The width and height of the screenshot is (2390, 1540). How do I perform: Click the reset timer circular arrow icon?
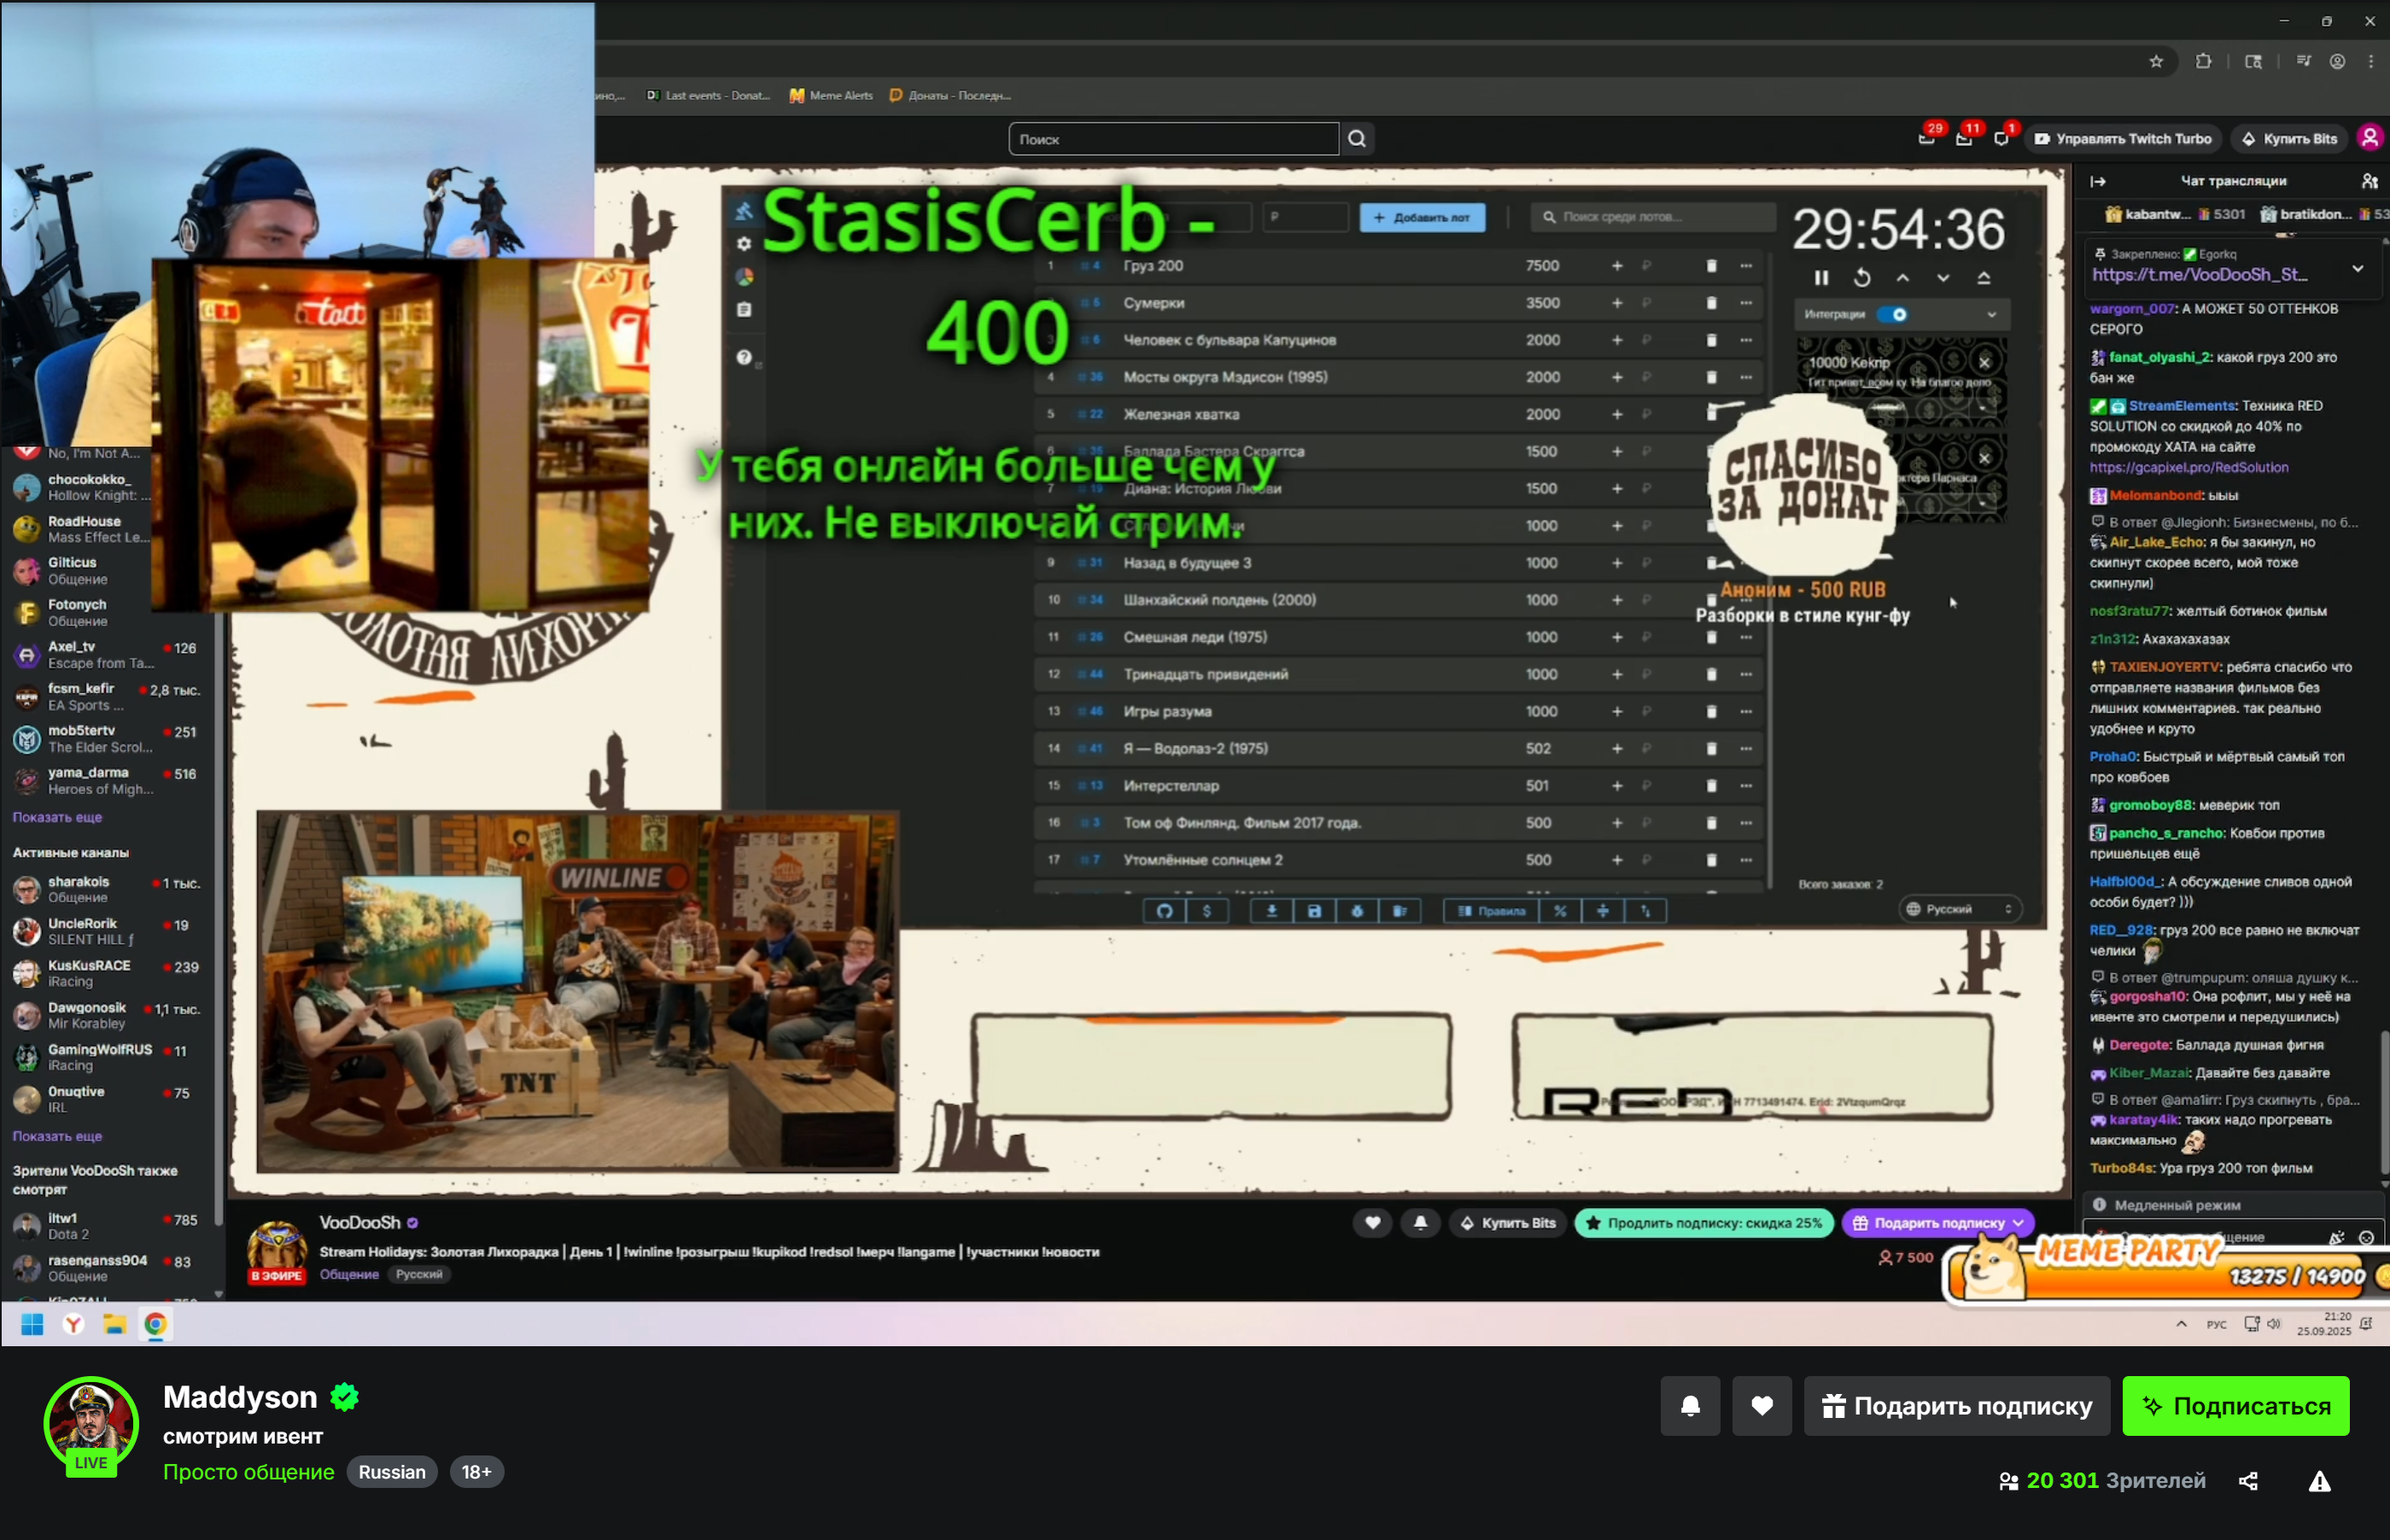(x=1862, y=278)
